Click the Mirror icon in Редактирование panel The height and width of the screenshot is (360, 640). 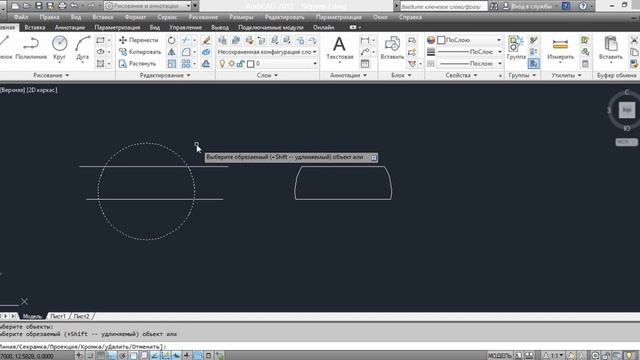tap(171, 52)
